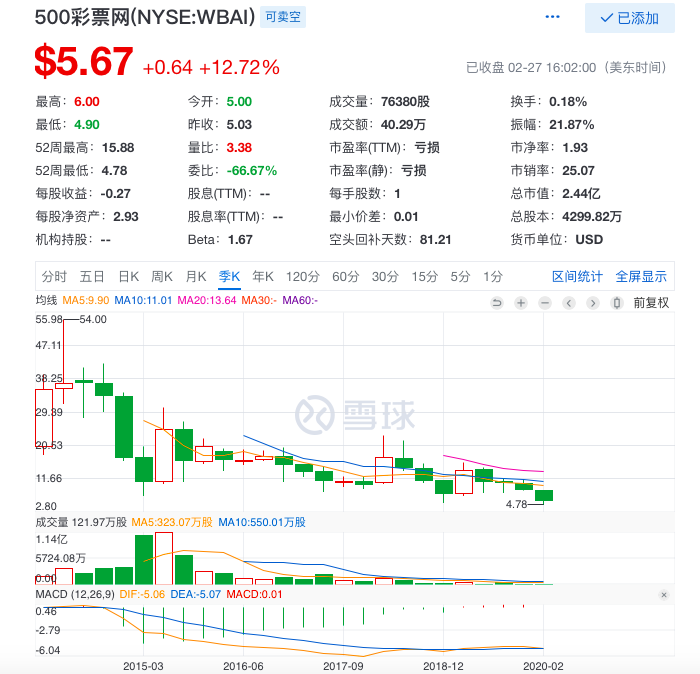This screenshot has height=674, width=700.
Task: Zoom in the K-line chart
Action: (521, 302)
